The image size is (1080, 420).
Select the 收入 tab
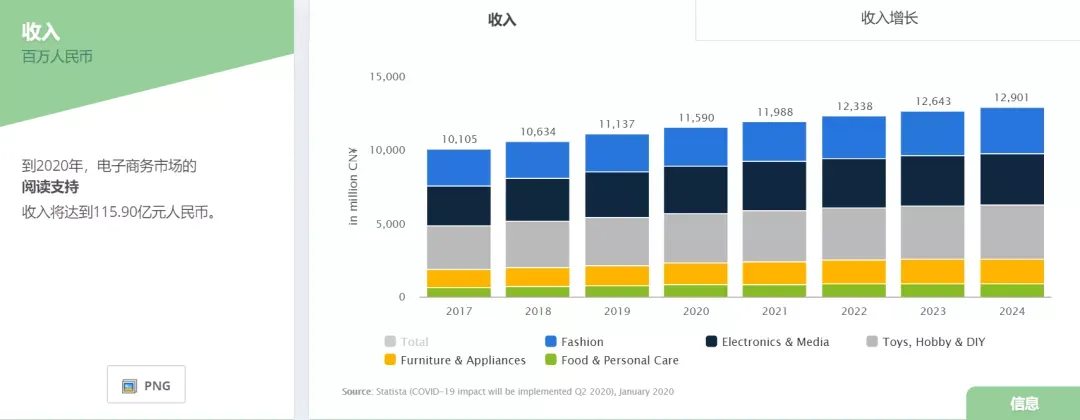(x=502, y=20)
